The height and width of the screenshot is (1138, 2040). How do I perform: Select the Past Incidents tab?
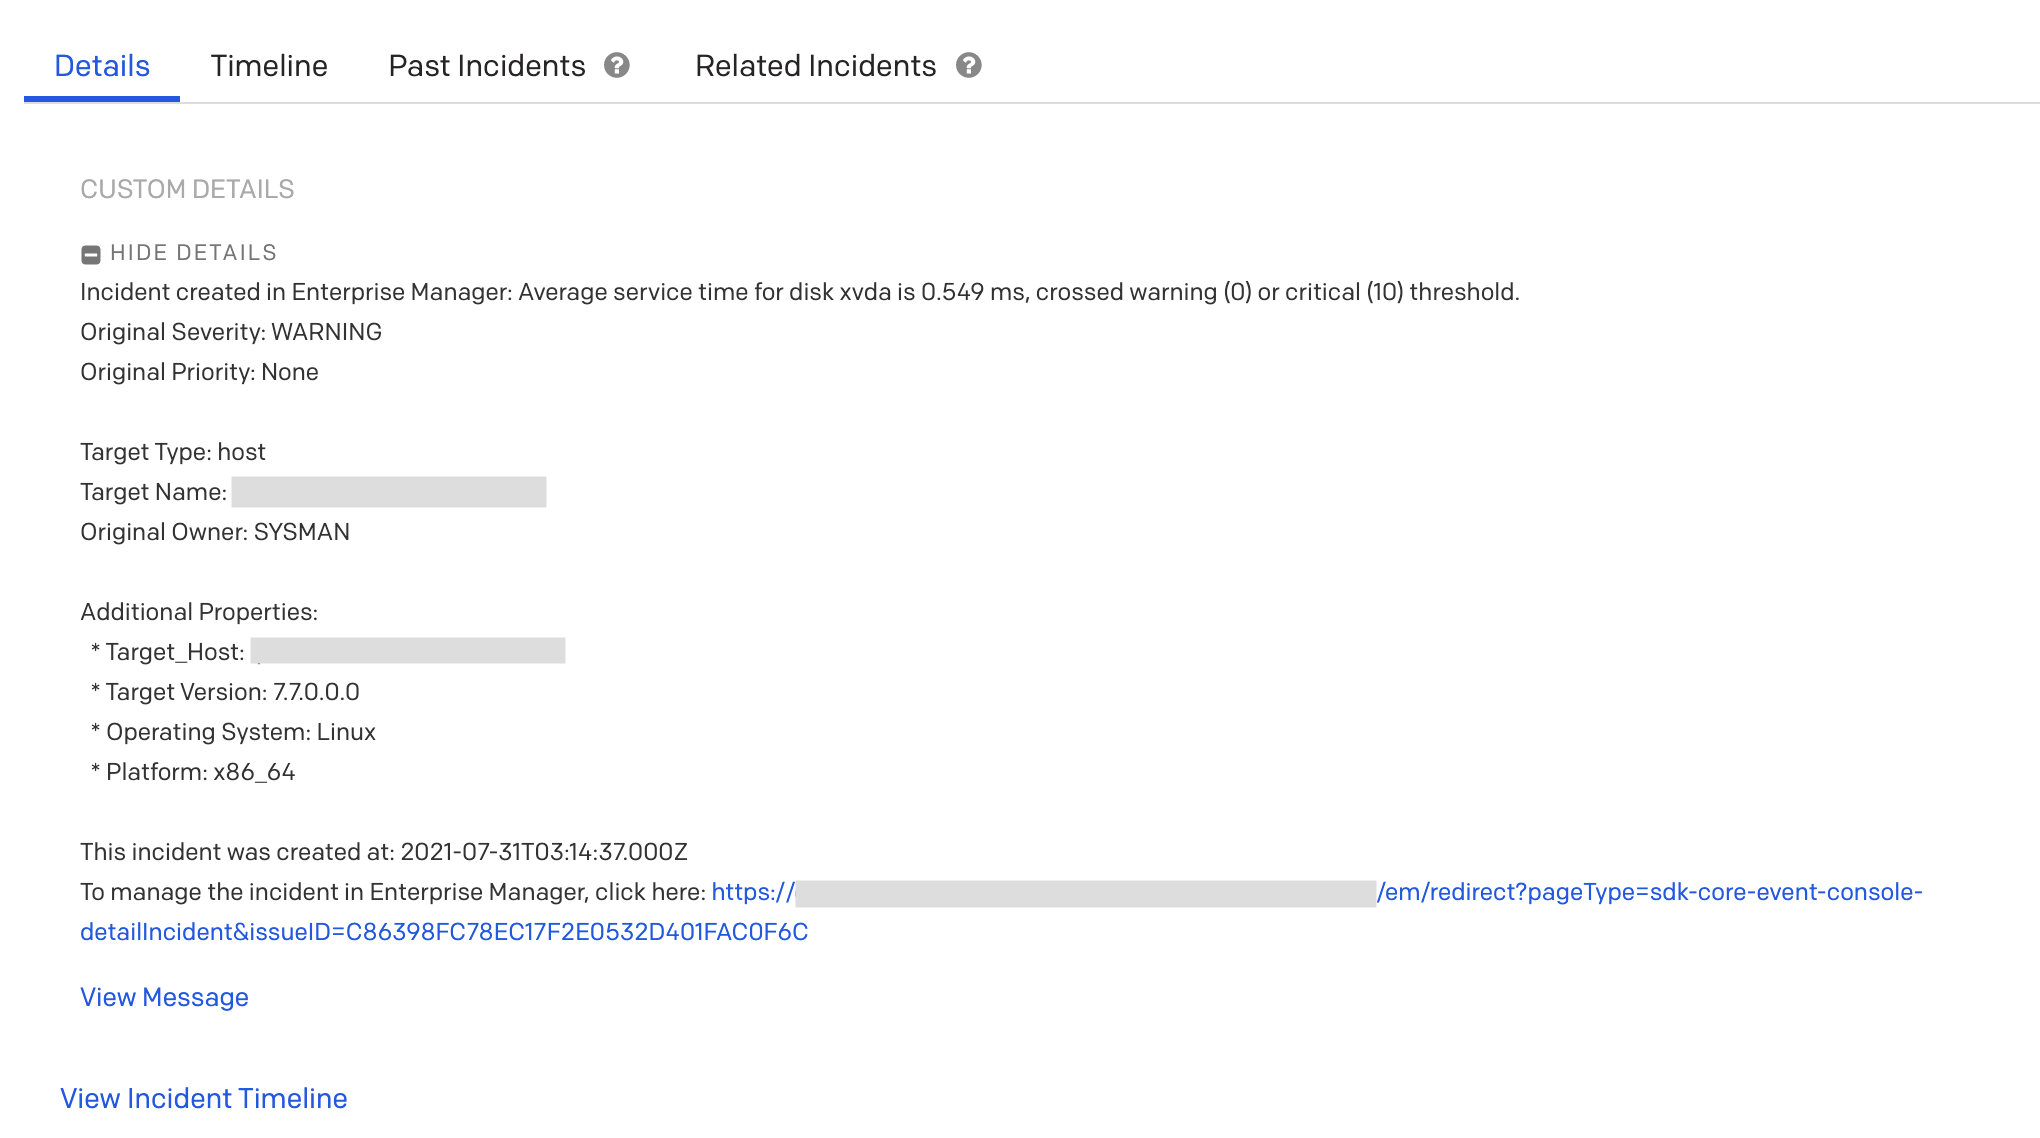[486, 66]
